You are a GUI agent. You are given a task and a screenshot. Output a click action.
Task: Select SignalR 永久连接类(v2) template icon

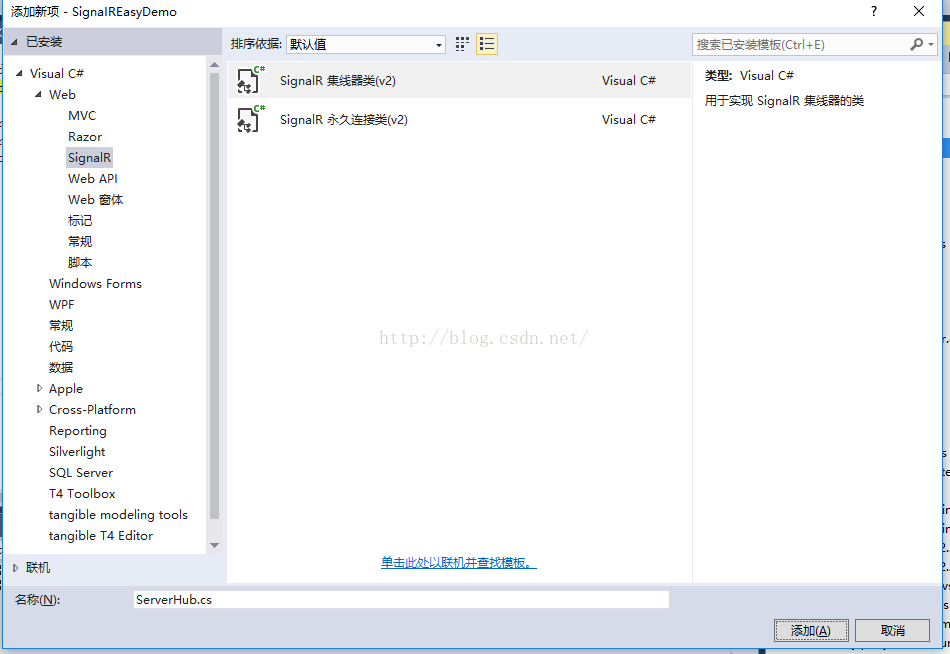coord(250,119)
